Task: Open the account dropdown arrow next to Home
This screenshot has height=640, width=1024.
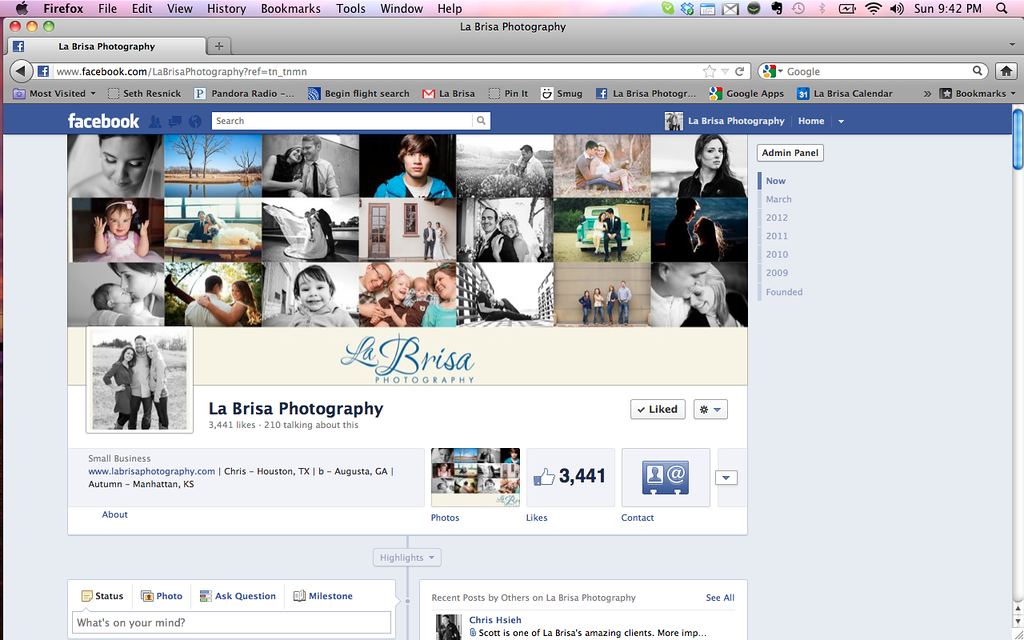Action: [841, 121]
